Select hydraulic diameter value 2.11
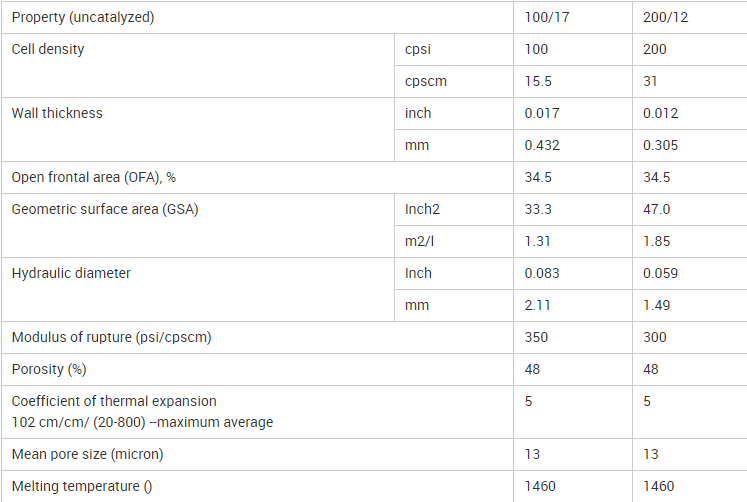Viewport: 747px width, 502px height. 537,305
